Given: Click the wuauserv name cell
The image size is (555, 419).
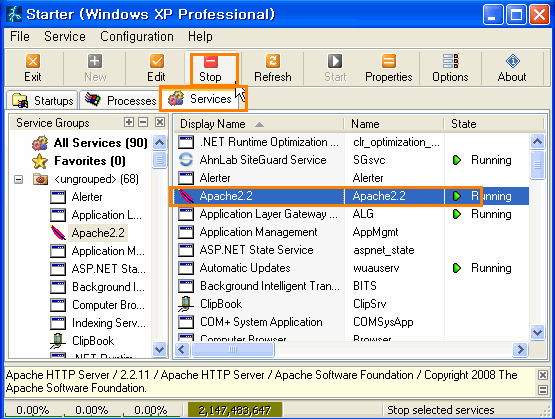Looking at the screenshot, I should coord(376,268).
